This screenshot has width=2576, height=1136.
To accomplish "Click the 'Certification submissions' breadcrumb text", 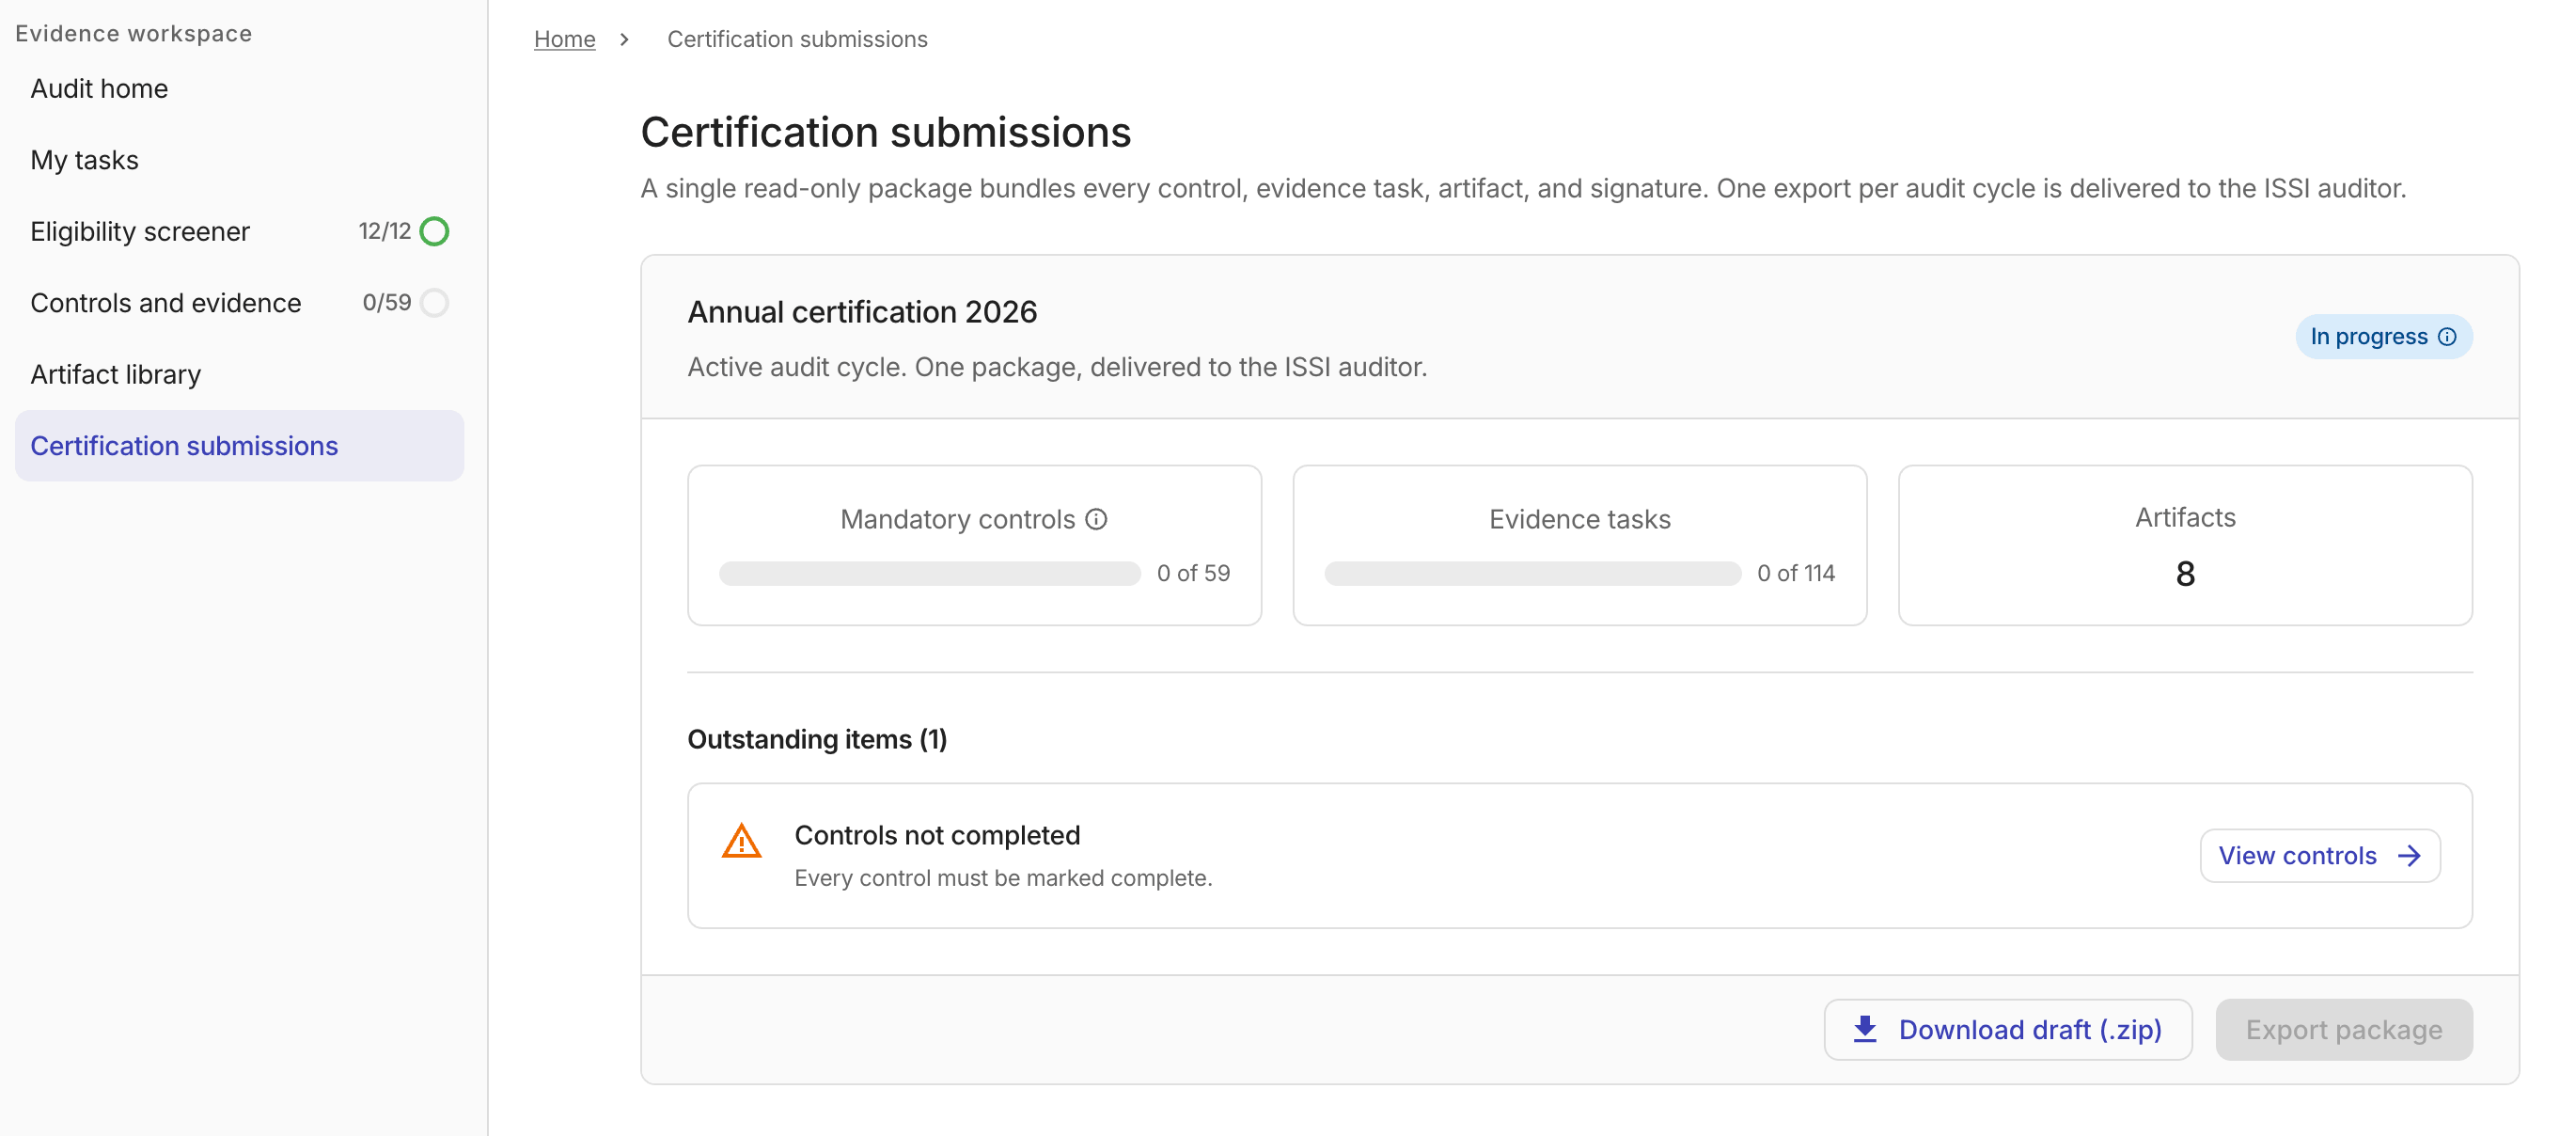I will pos(797,39).
